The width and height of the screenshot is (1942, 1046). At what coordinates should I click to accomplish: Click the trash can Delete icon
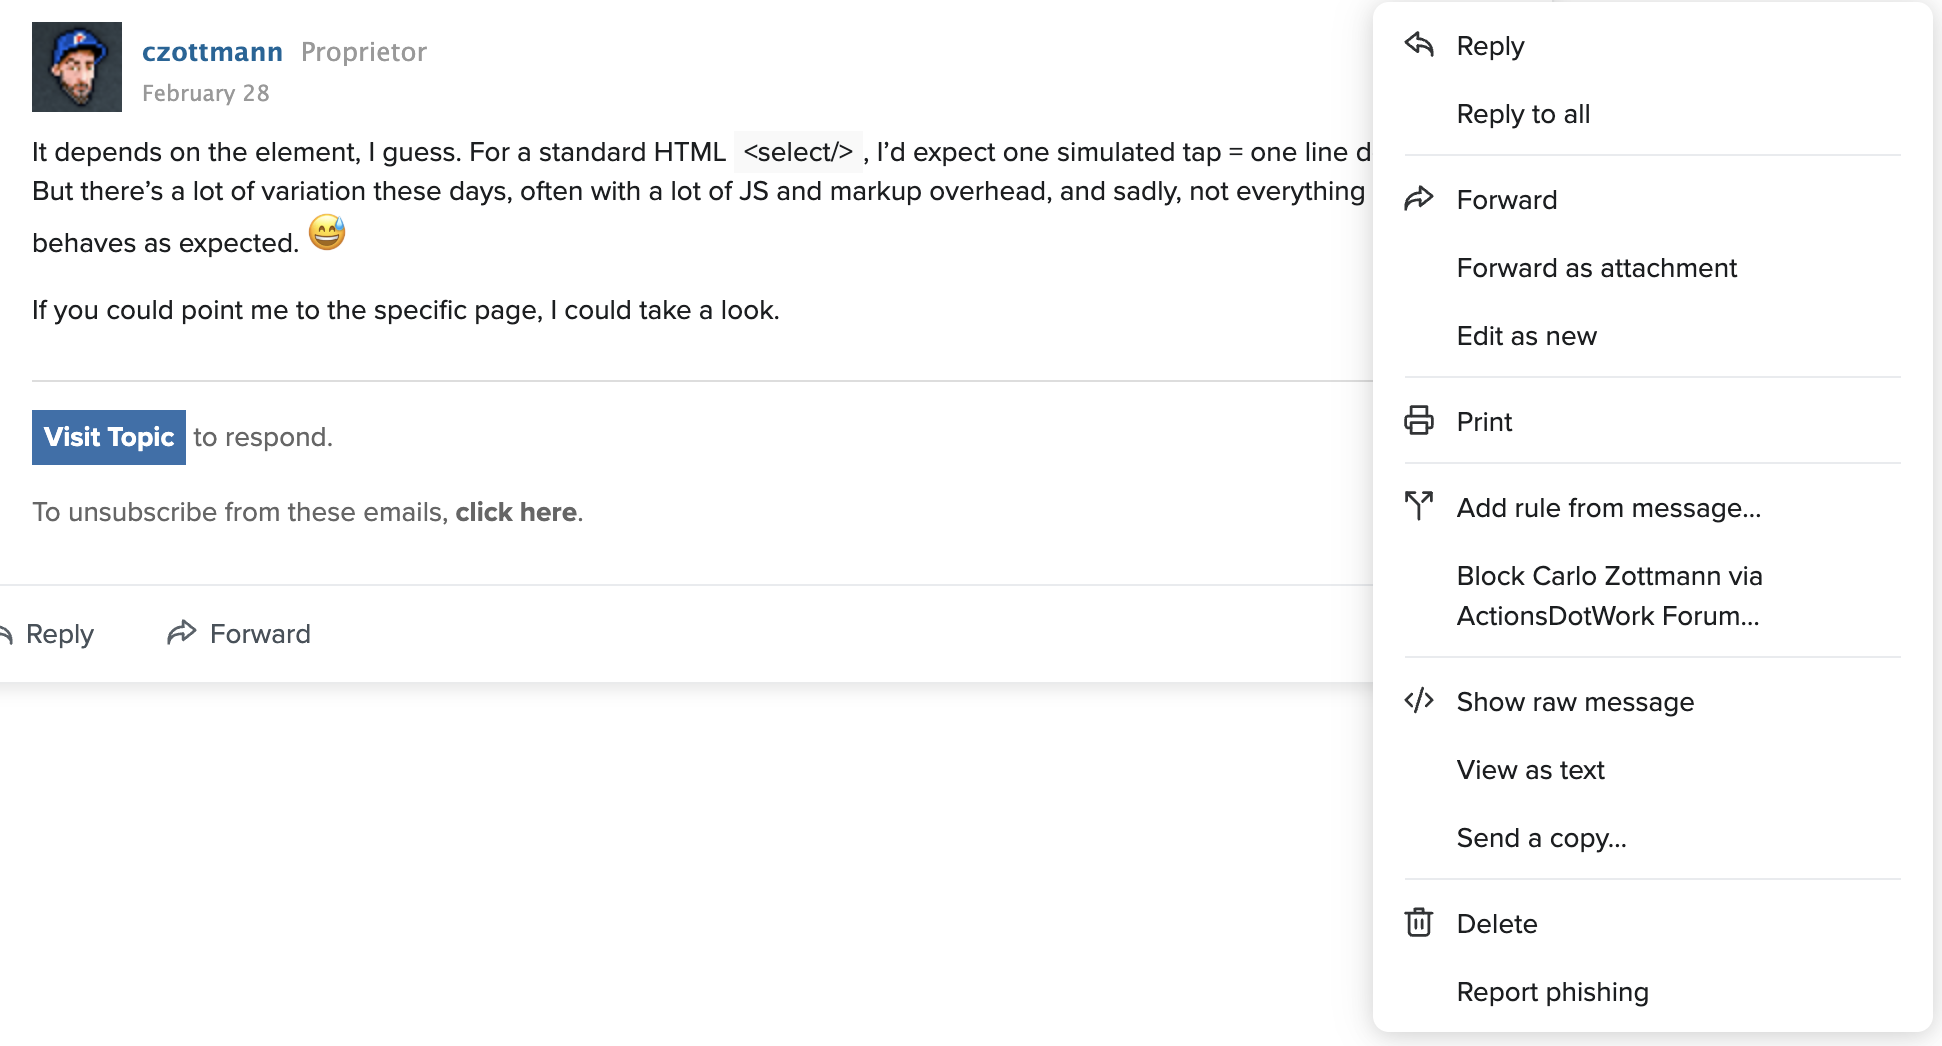coord(1419,922)
